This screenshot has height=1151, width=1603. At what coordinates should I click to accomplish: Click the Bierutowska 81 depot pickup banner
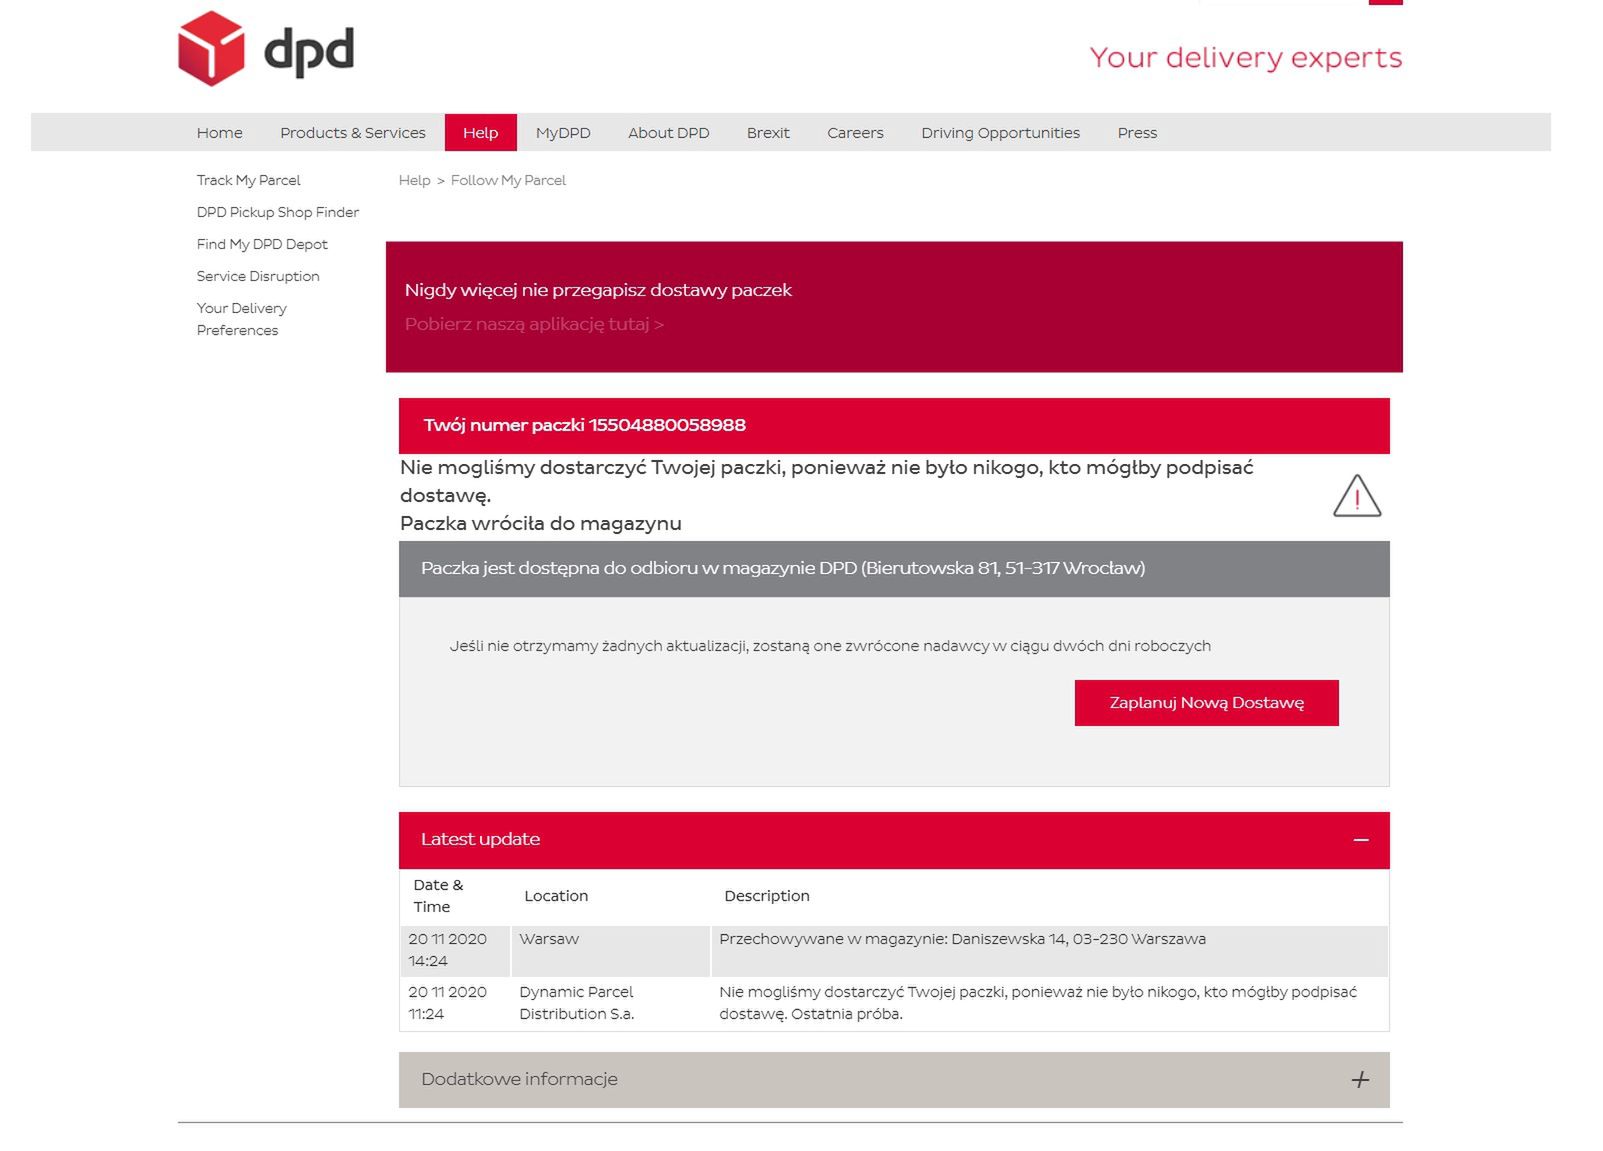(894, 569)
